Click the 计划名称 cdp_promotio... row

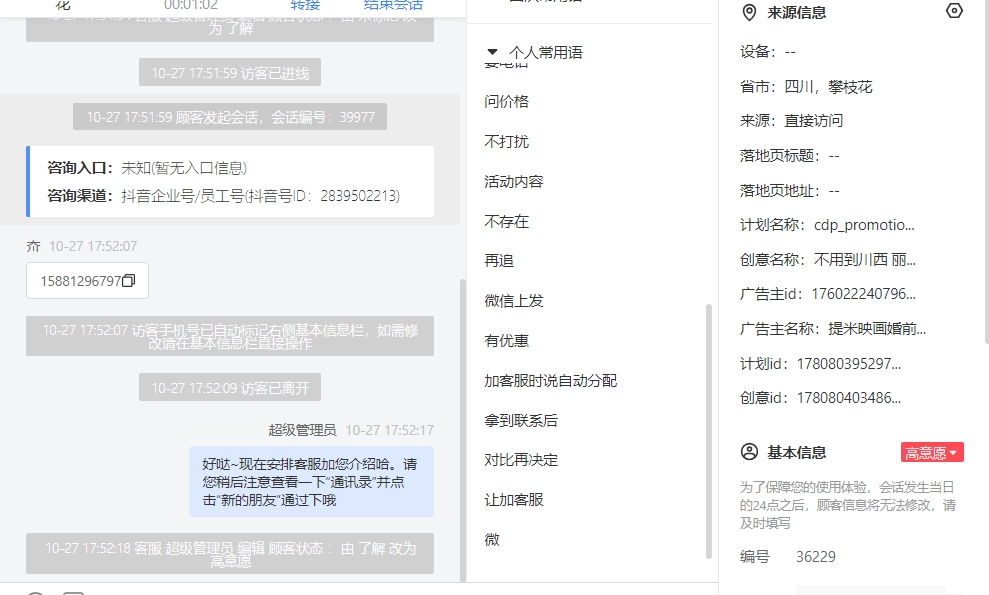[827, 225]
